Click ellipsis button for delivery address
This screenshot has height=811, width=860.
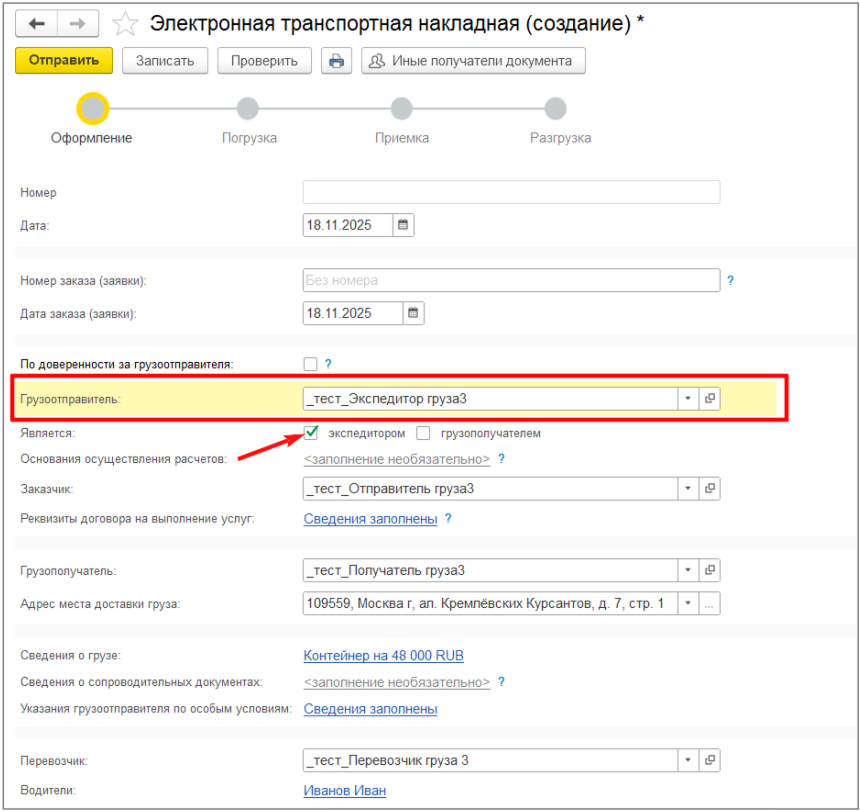(x=710, y=603)
